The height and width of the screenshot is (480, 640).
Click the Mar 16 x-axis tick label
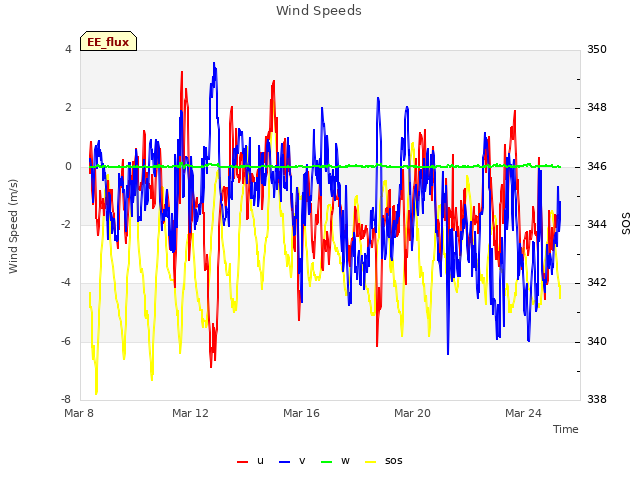[x=301, y=413]
